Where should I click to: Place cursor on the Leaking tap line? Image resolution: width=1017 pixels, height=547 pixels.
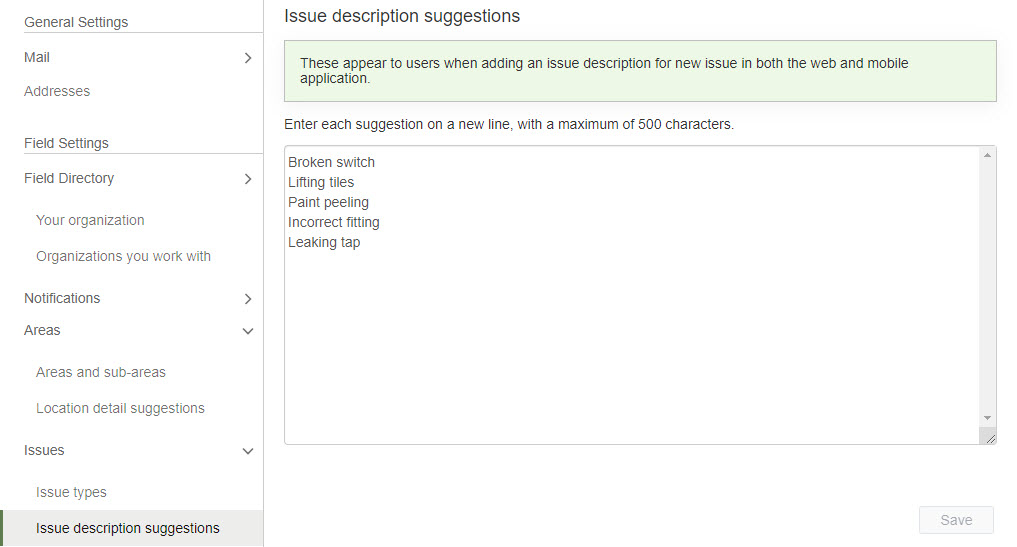[x=324, y=242]
